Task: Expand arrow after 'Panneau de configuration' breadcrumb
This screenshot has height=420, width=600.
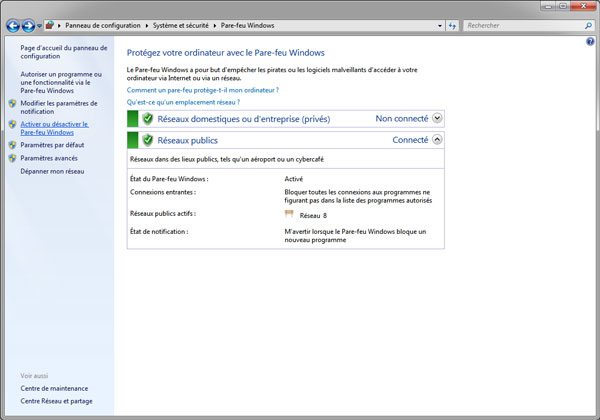Action: [147, 26]
